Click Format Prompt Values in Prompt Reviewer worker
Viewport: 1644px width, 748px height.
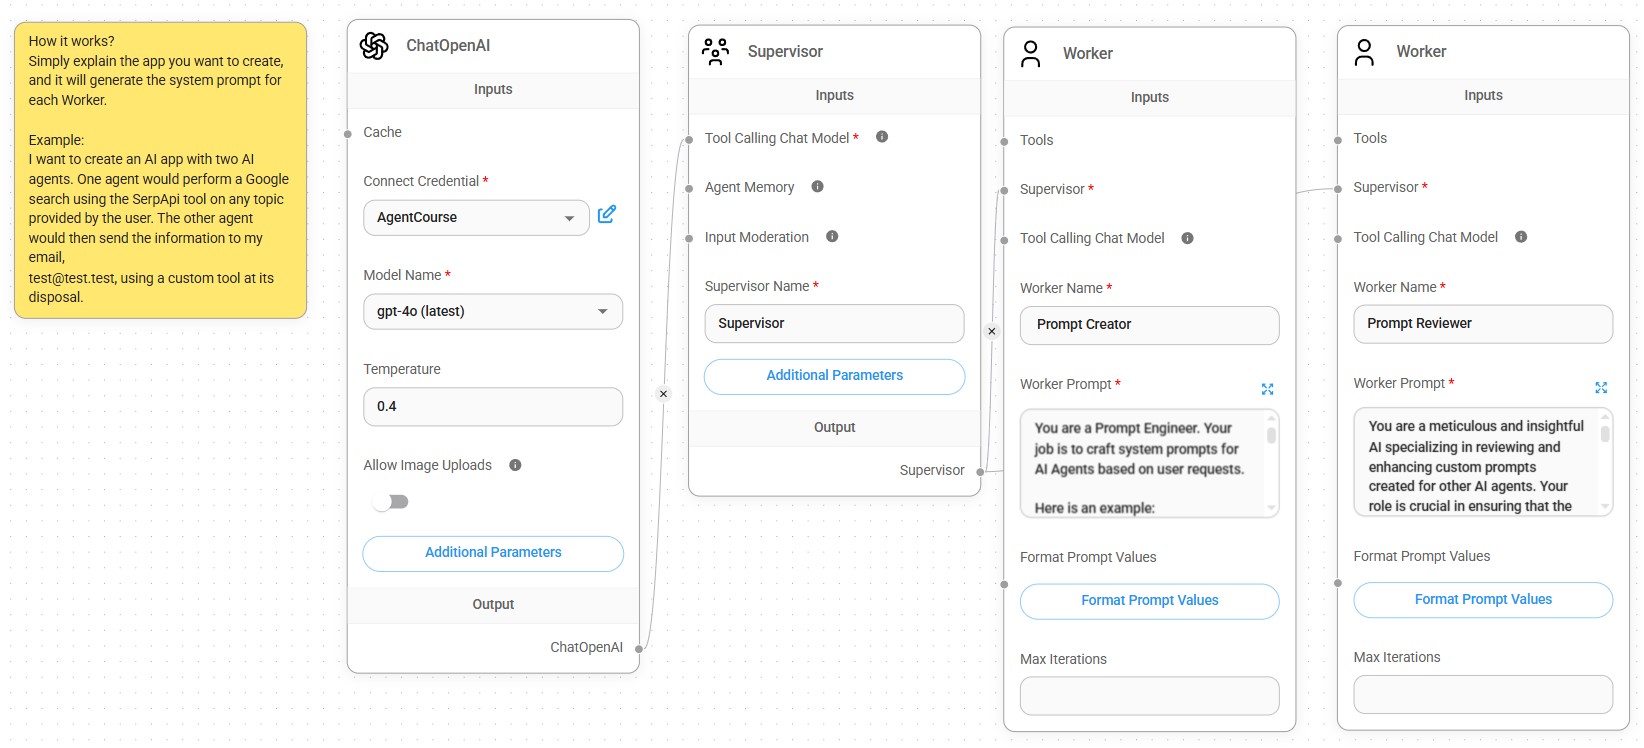pyautogui.click(x=1483, y=600)
